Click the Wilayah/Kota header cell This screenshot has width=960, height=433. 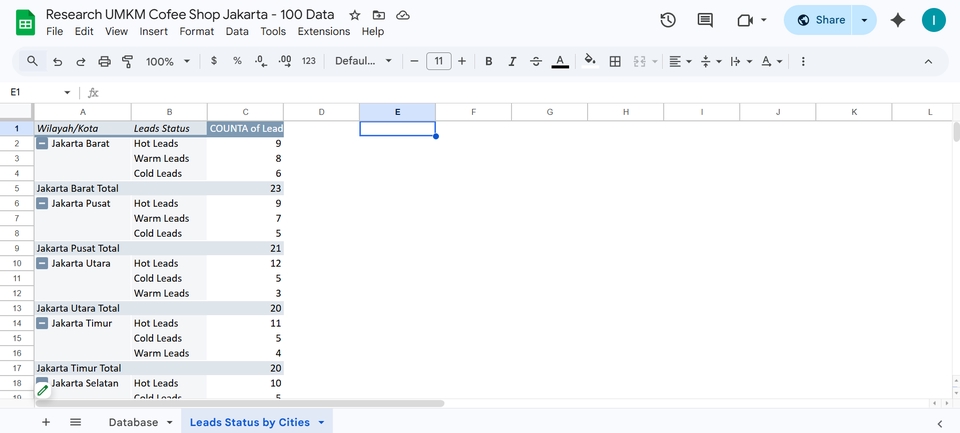coord(83,129)
